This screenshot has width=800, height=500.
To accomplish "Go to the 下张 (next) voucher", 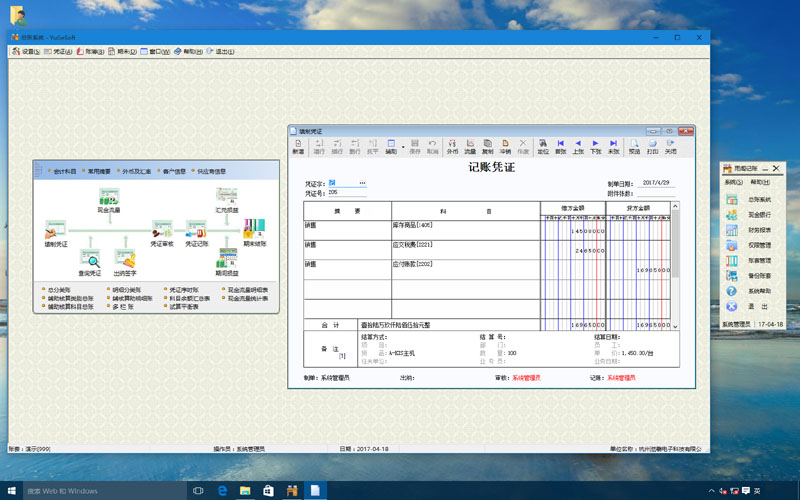I will coord(596,146).
